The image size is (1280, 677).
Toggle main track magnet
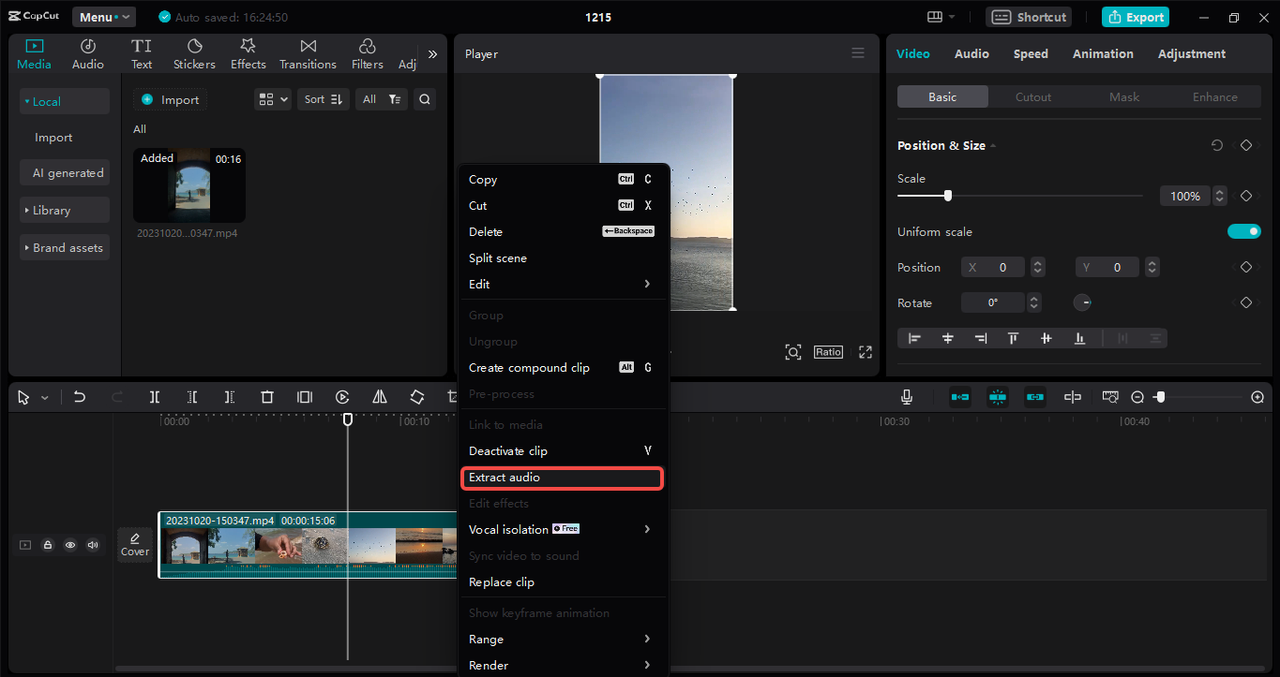tap(960, 397)
